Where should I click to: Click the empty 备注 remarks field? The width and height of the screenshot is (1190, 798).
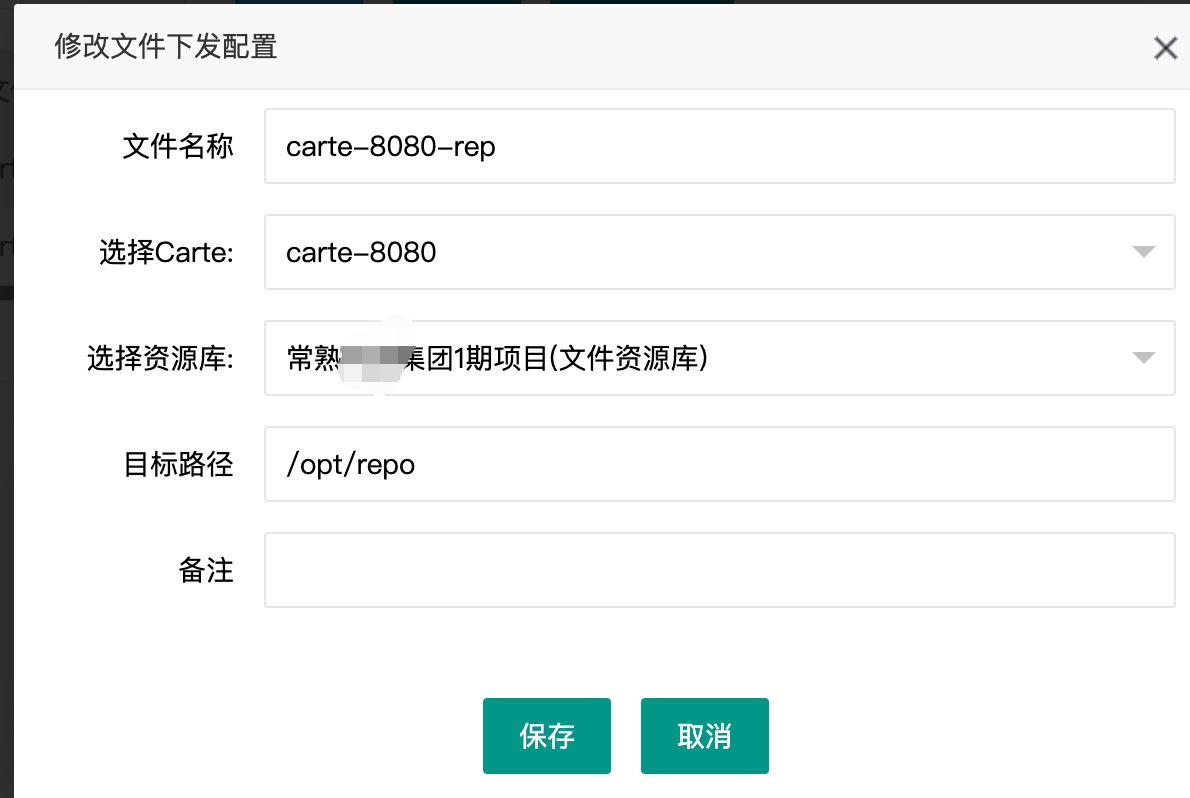click(x=719, y=570)
